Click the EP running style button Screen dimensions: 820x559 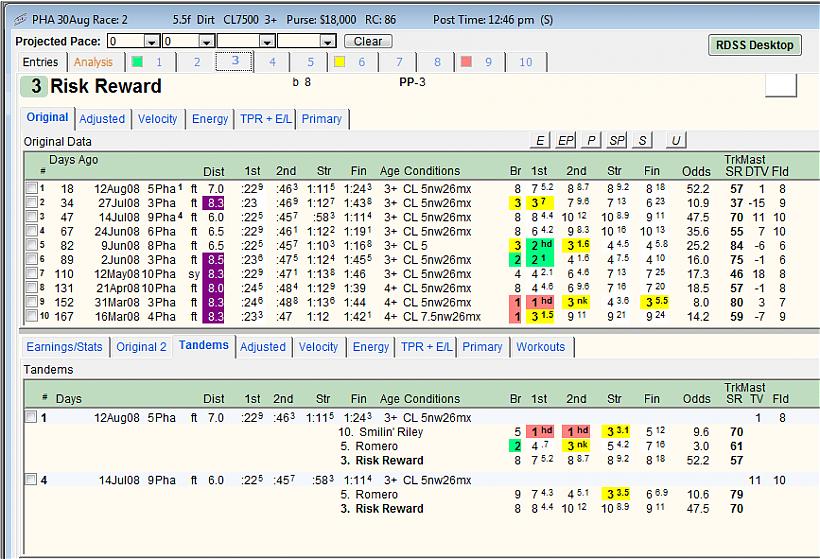565,140
